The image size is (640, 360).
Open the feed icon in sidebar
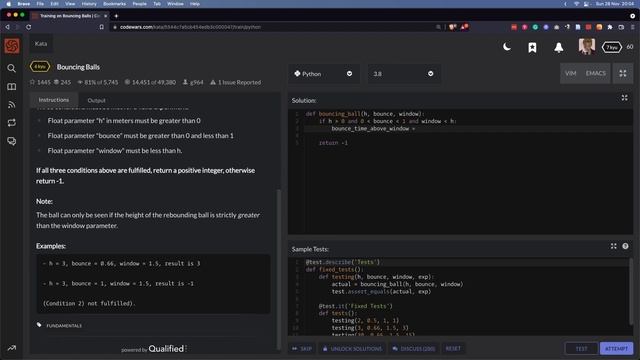tap(11, 105)
